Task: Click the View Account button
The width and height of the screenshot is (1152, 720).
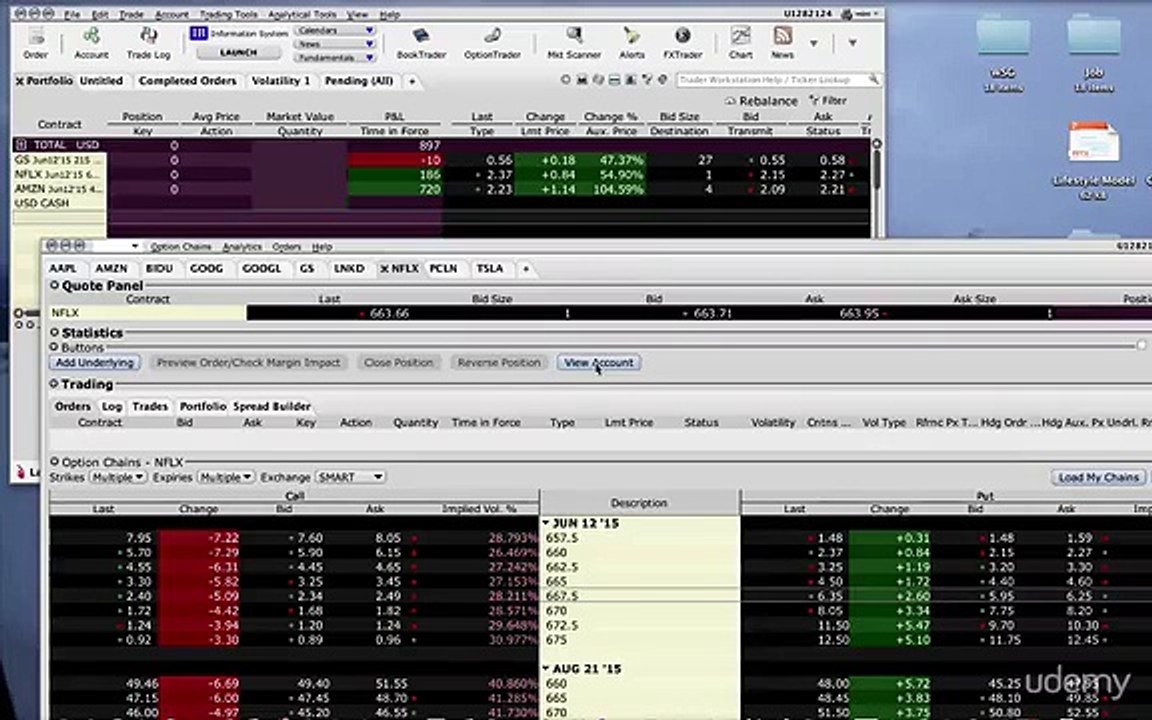Action: (x=598, y=362)
